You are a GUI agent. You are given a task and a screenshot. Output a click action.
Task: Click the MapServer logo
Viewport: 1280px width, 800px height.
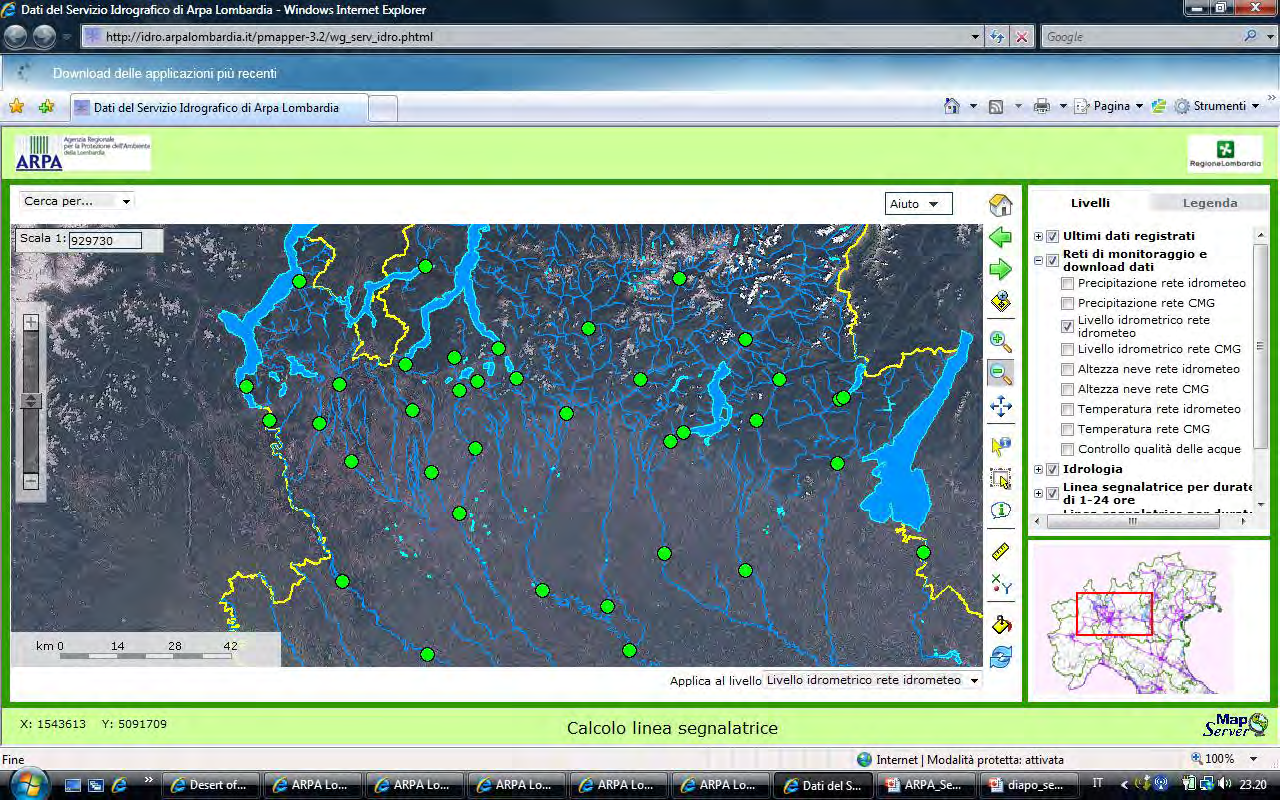pos(1236,726)
